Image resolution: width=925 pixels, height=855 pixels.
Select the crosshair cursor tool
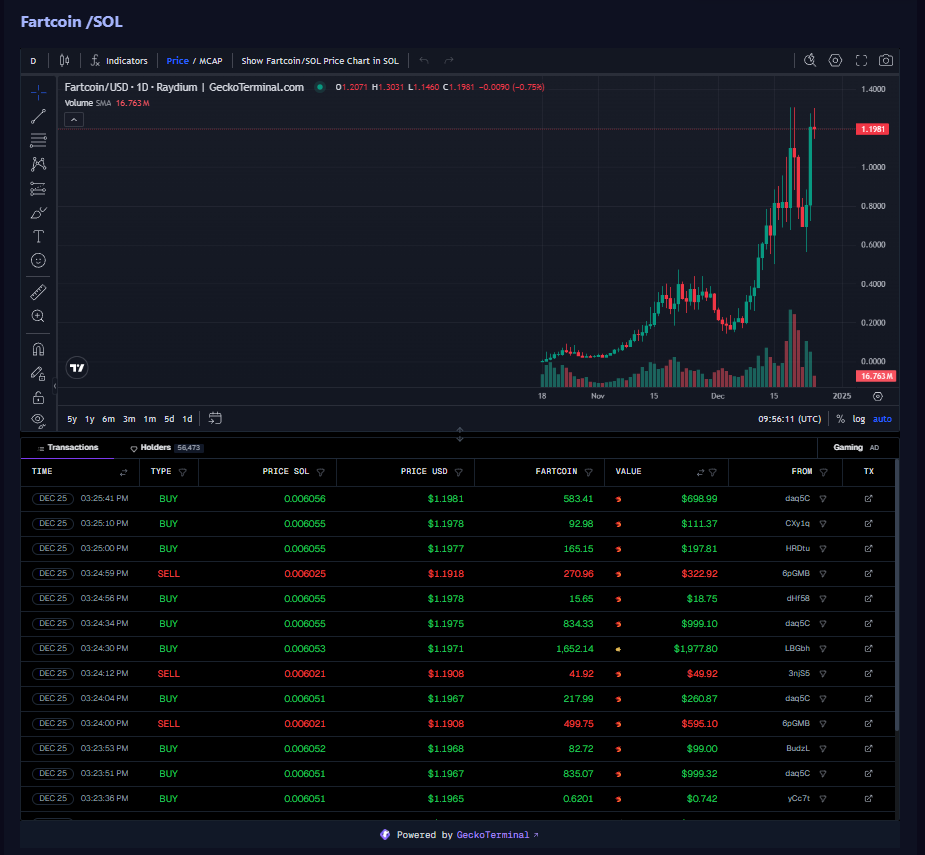tap(38, 92)
